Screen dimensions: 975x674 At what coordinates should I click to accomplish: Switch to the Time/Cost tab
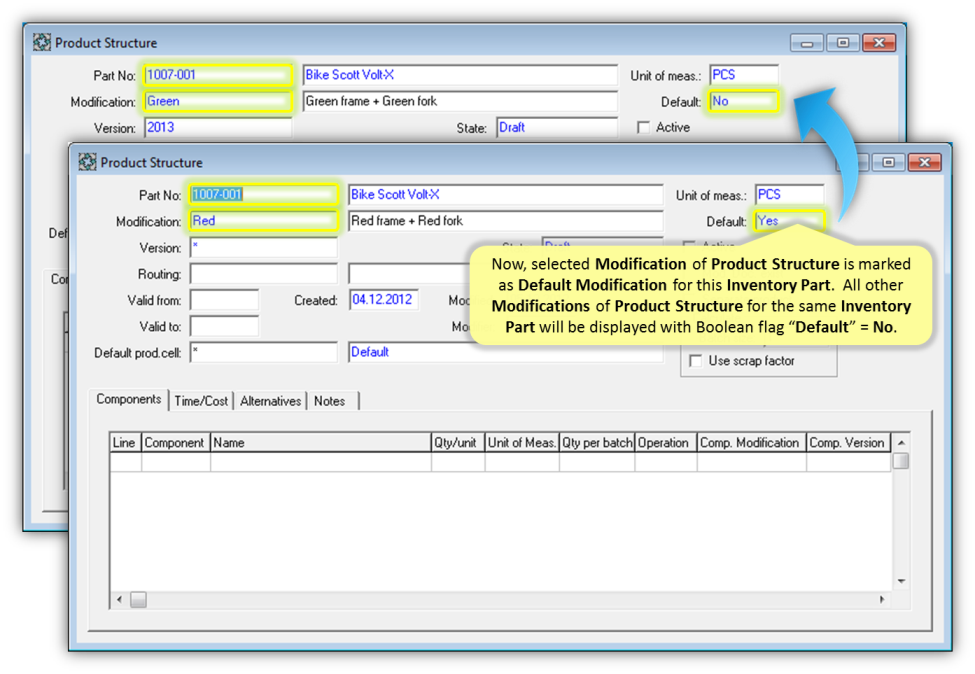[x=201, y=401]
